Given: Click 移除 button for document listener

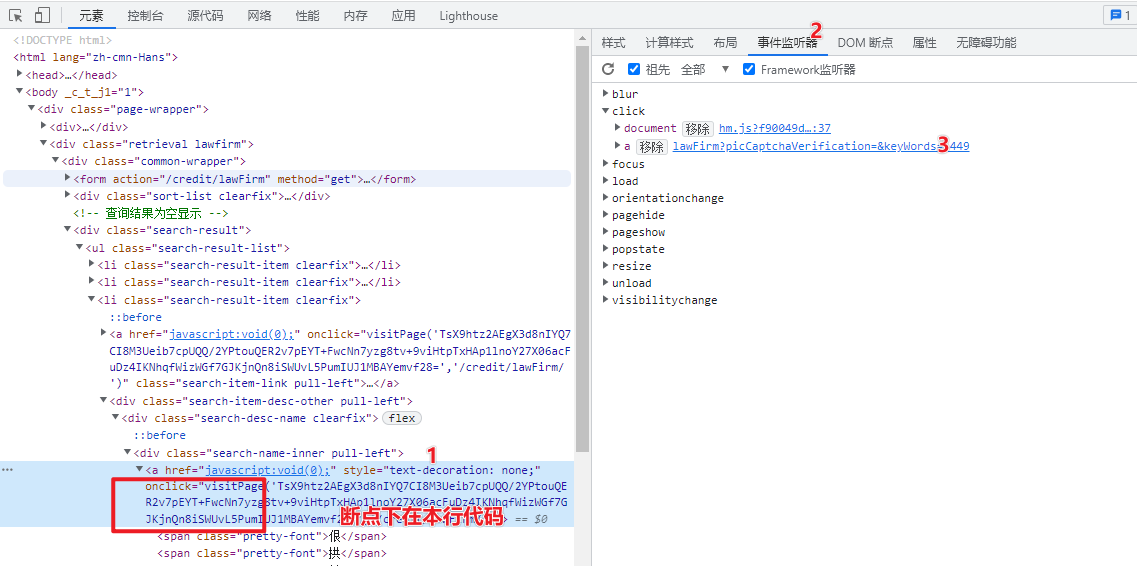Looking at the screenshot, I should [x=698, y=129].
